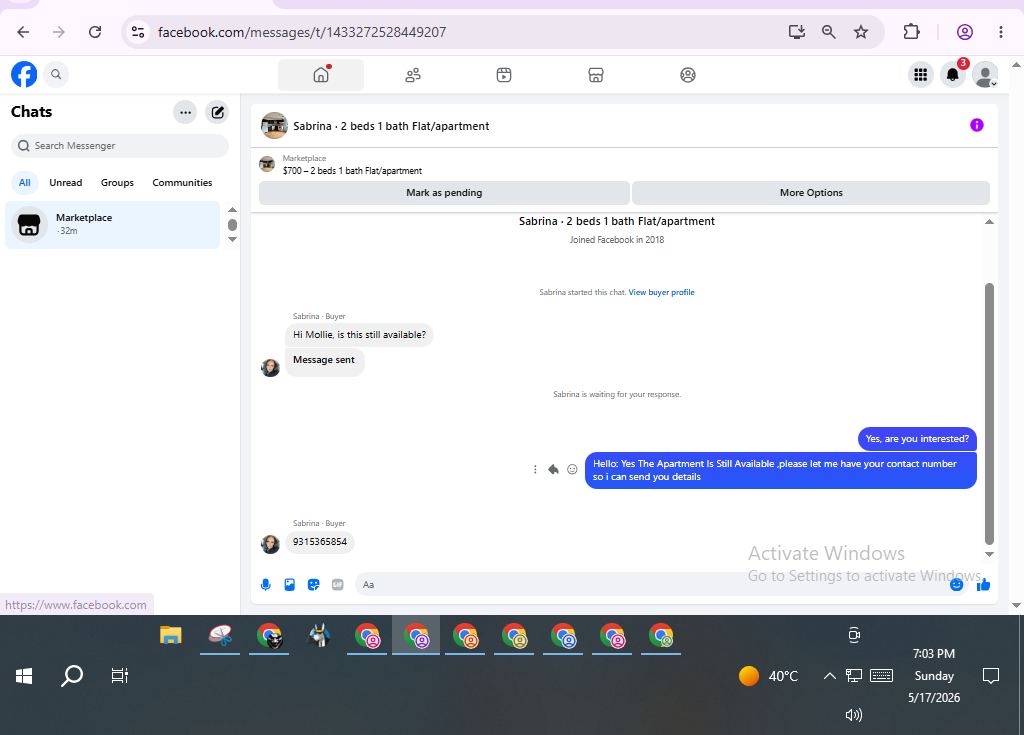Open the View buyer profile link
The width and height of the screenshot is (1024, 735).
click(x=661, y=293)
